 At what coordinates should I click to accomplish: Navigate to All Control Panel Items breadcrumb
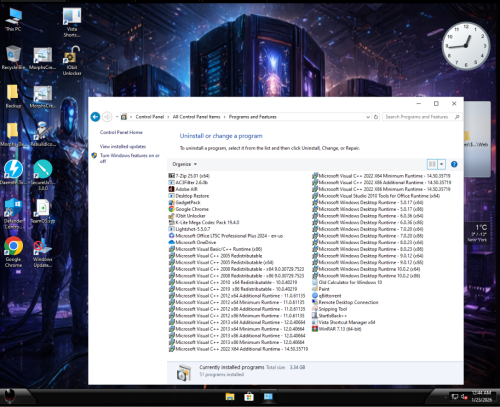[196, 117]
